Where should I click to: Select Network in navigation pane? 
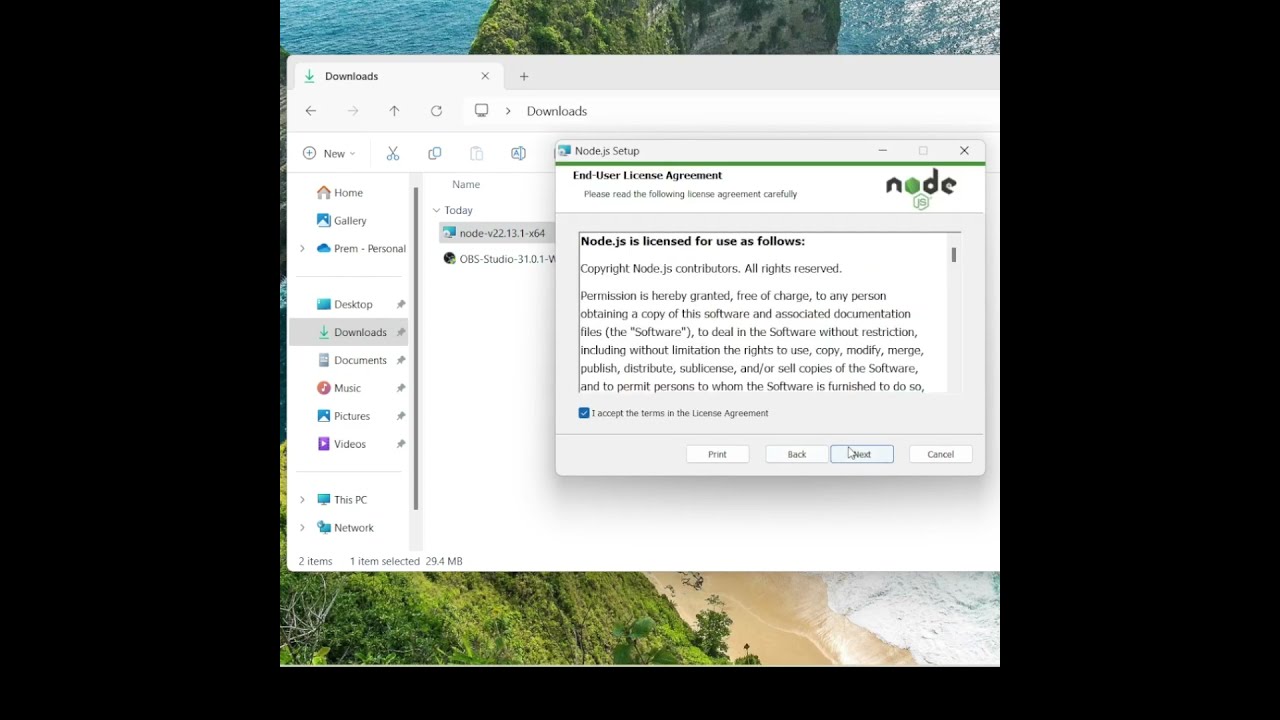point(354,528)
